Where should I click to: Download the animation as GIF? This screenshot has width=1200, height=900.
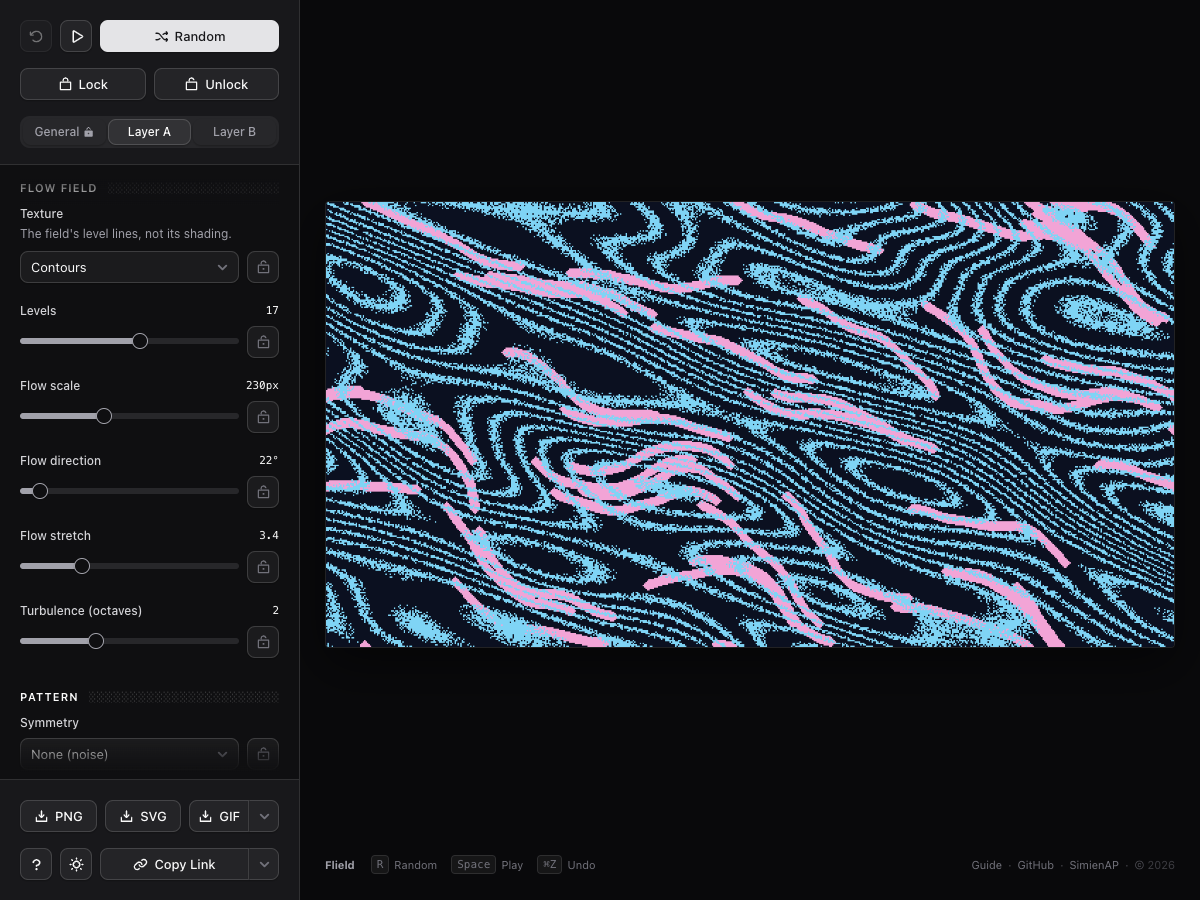pyautogui.click(x=219, y=816)
